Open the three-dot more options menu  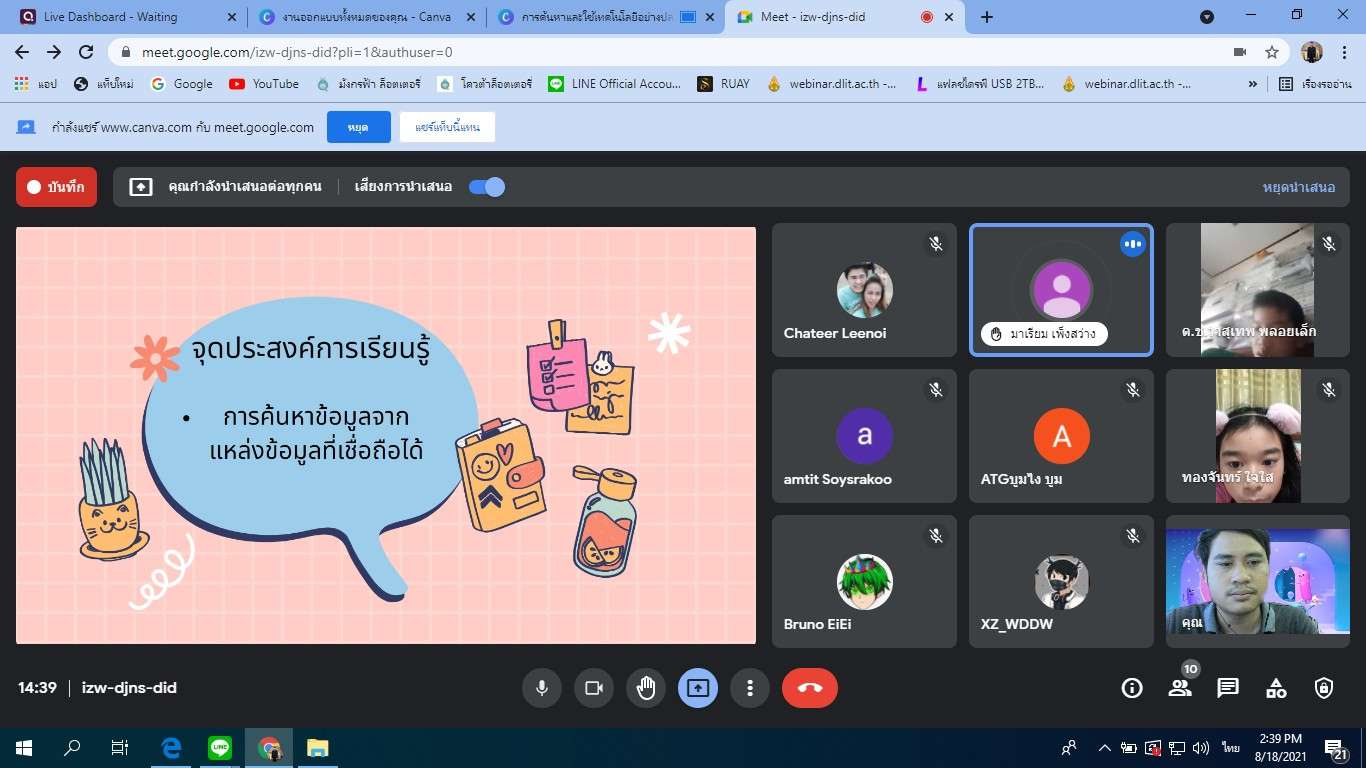(x=750, y=688)
